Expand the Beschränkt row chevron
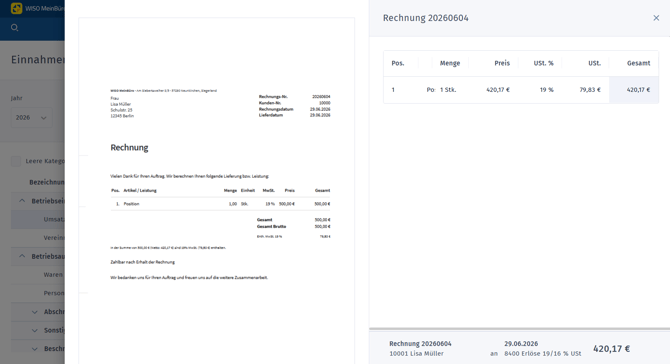This screenshot has height=364, width=670. (x=35, y=349)
